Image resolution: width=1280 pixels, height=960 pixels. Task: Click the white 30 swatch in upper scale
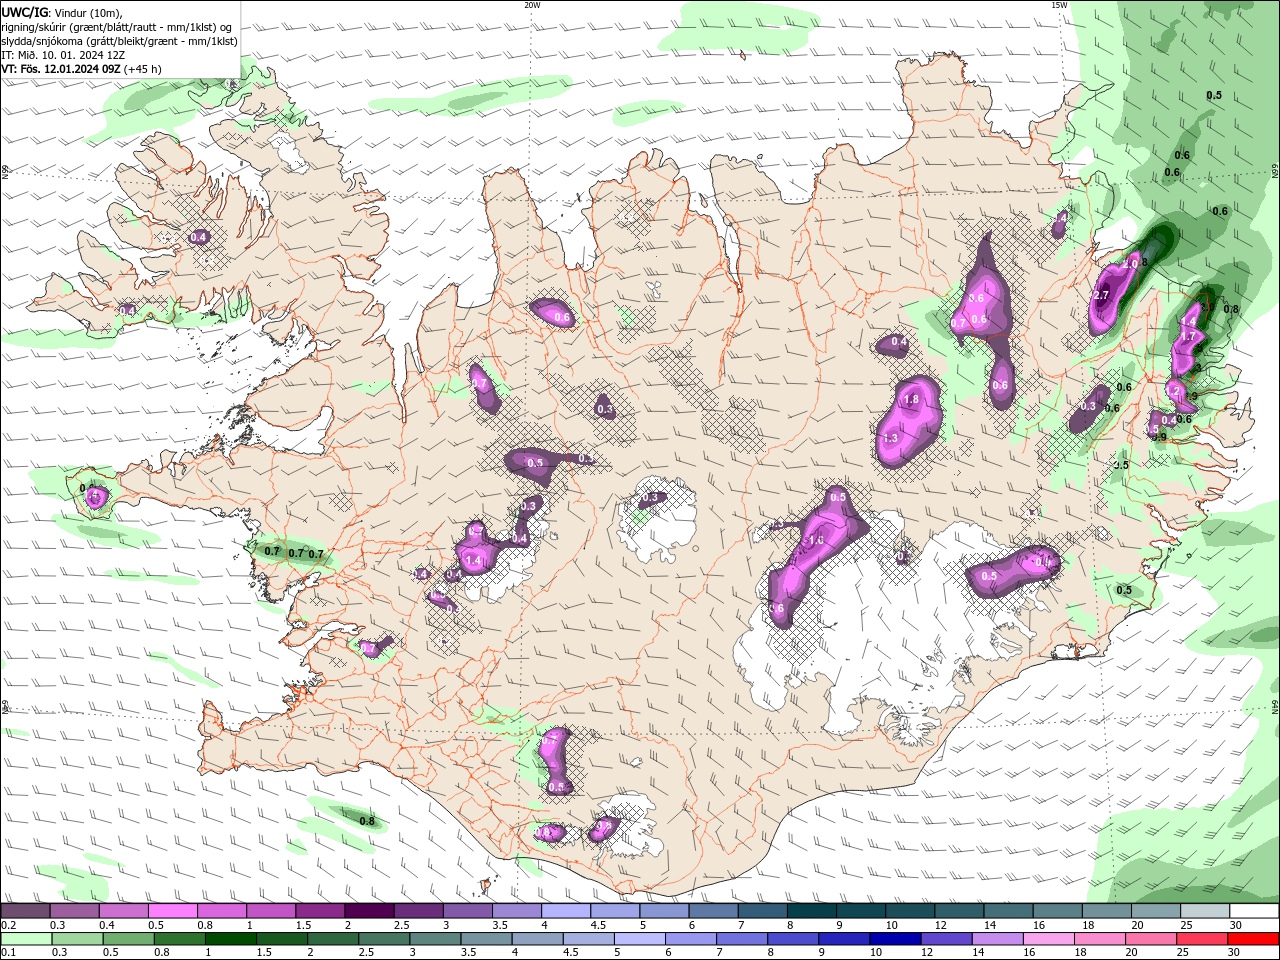tap(1254, 911)
